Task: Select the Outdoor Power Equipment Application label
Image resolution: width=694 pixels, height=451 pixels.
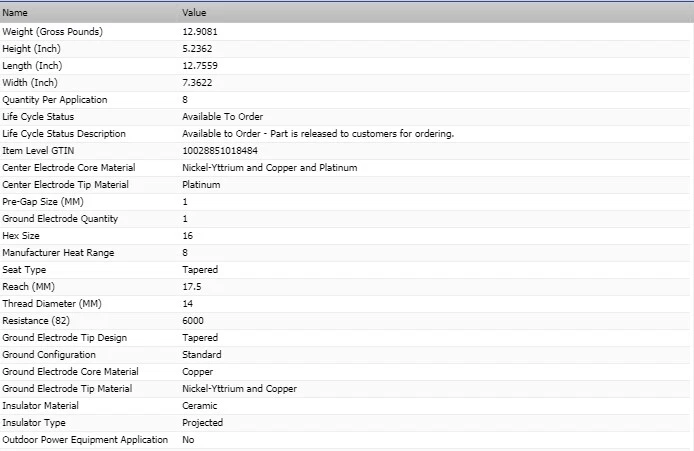Action: (85, 439)
